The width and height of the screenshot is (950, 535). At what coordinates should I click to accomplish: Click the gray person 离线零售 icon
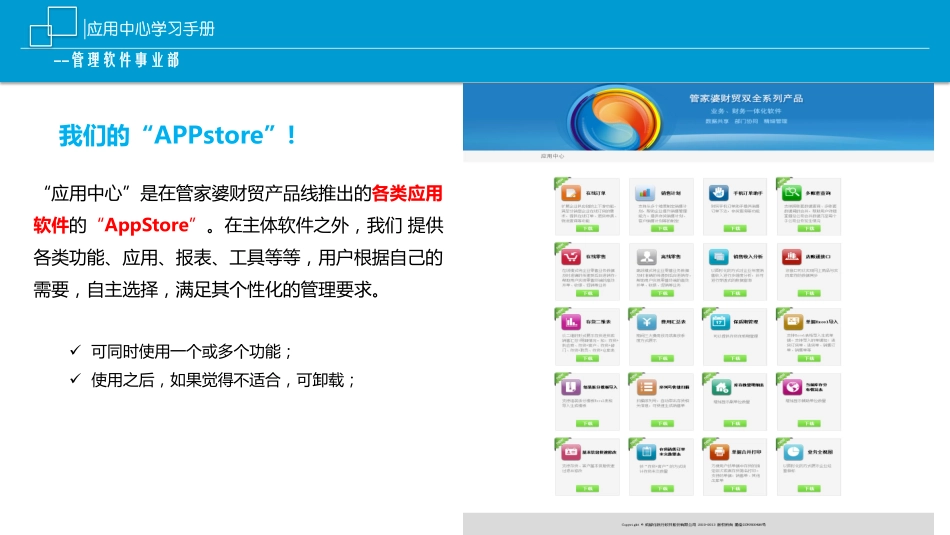646,257
